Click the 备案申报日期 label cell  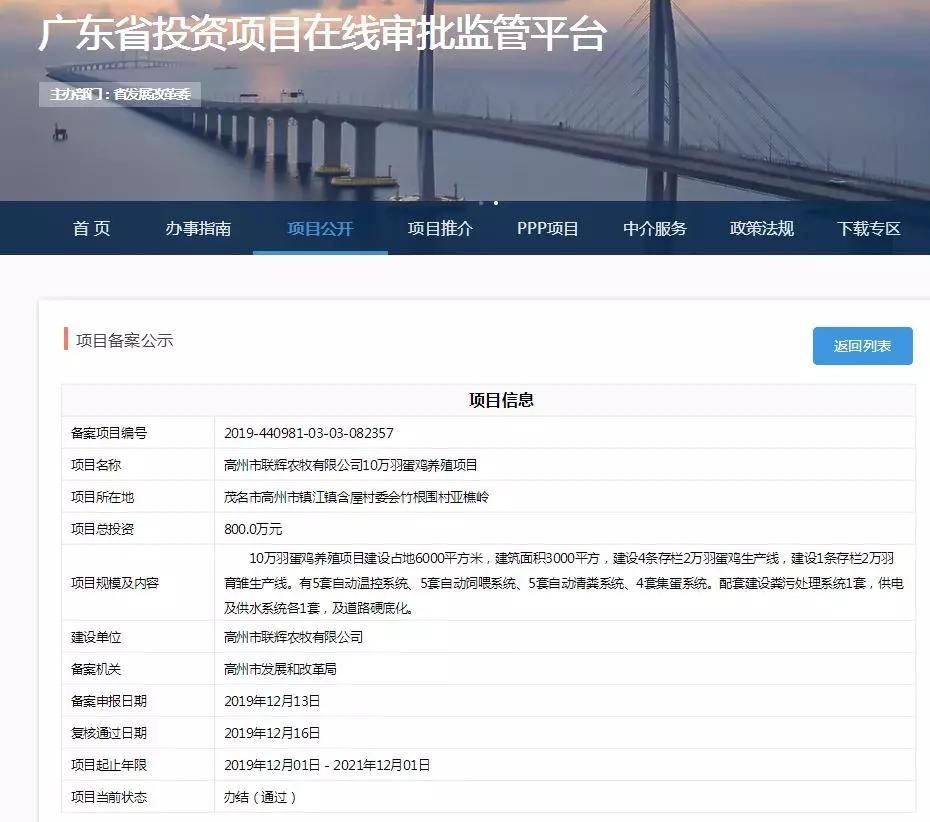pos(138,701)
